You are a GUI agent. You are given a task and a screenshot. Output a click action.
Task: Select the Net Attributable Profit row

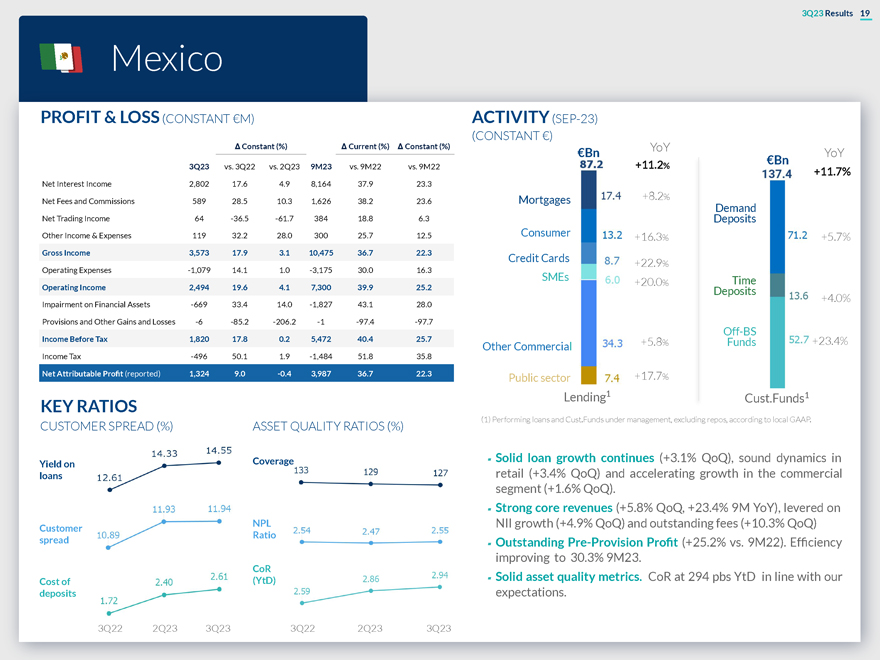click(246, 373)
